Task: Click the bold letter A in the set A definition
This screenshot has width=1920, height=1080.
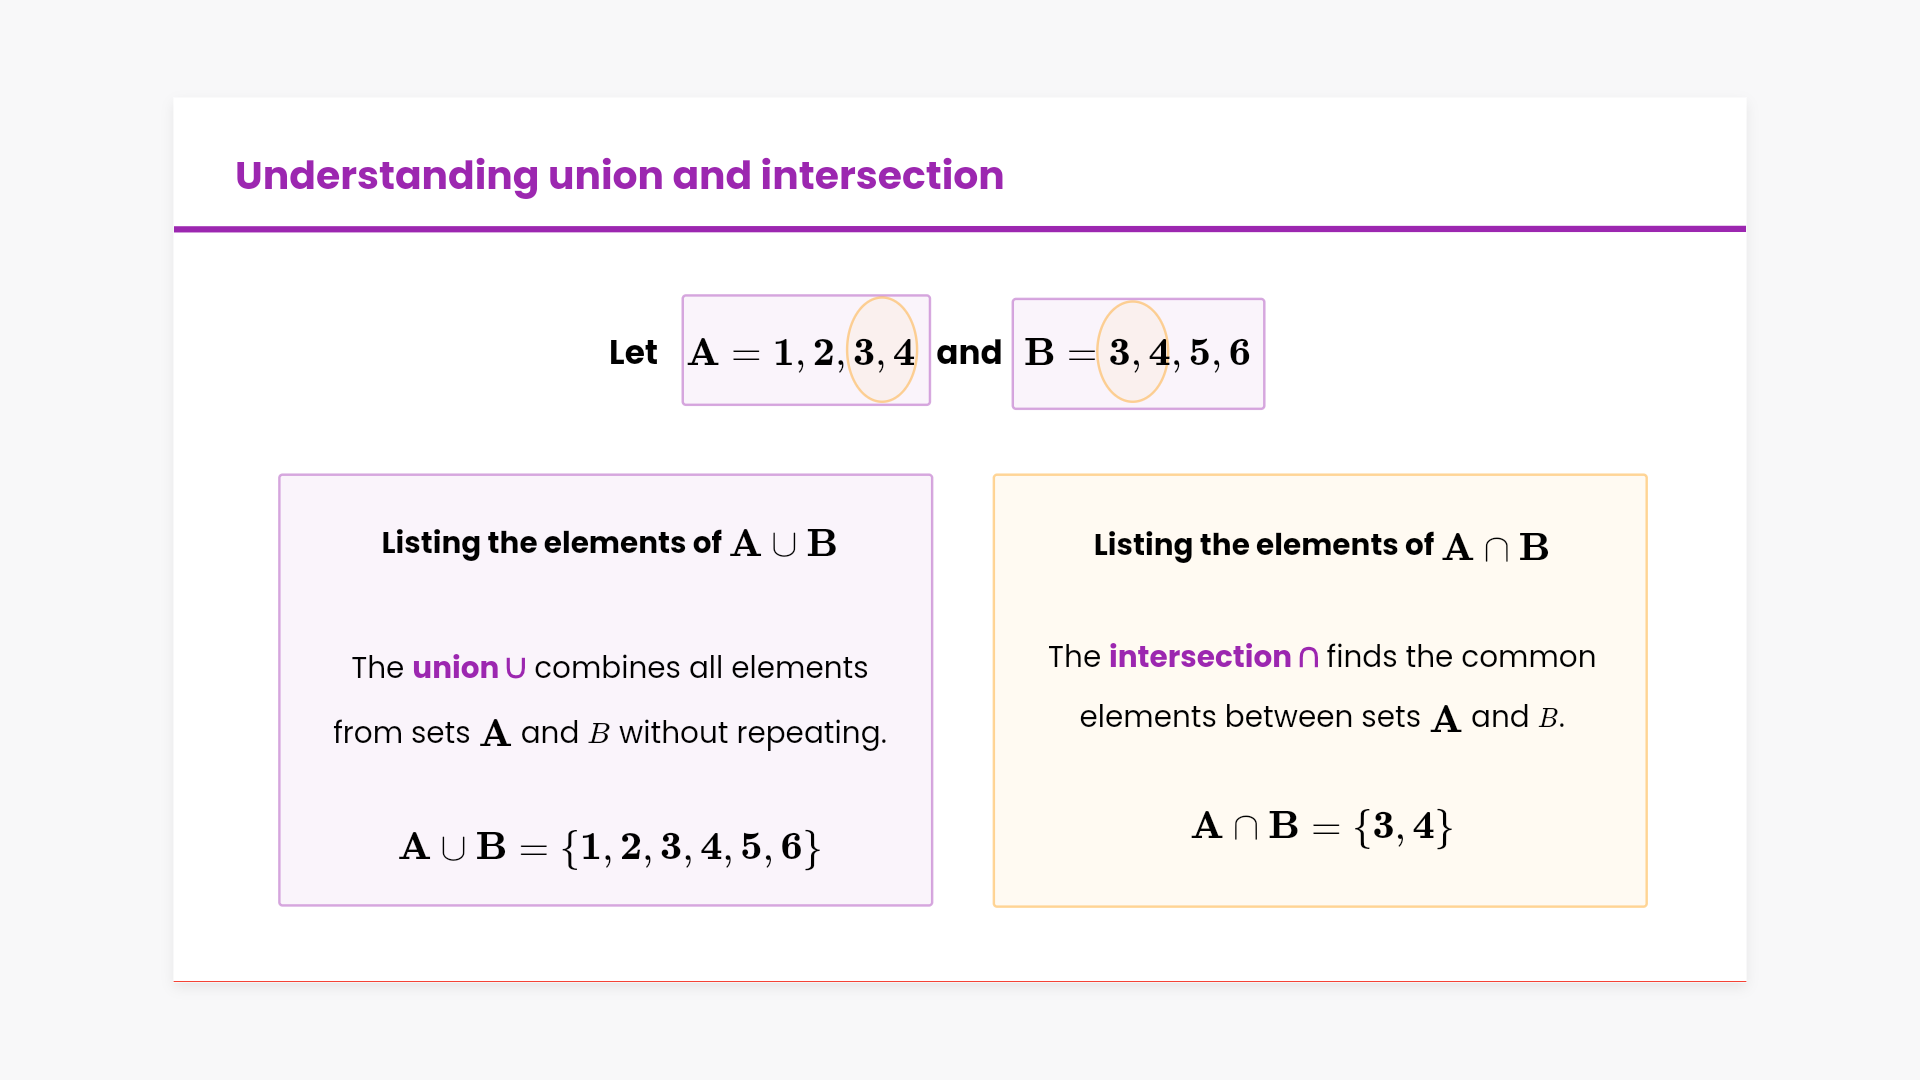Action: point(703,353)
